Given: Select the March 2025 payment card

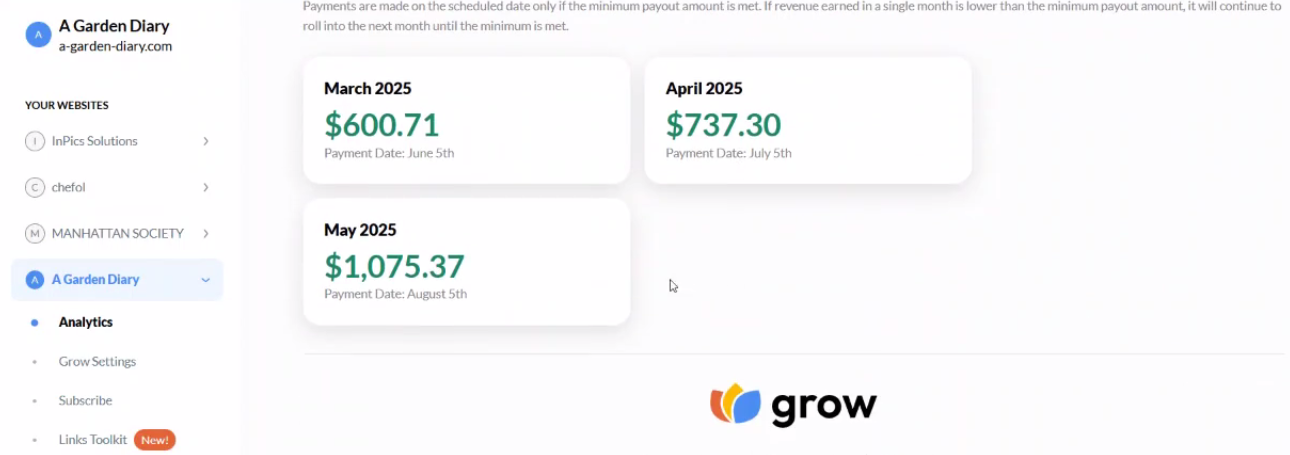Looking at the screenshot, I should click(x=467, y=120).
